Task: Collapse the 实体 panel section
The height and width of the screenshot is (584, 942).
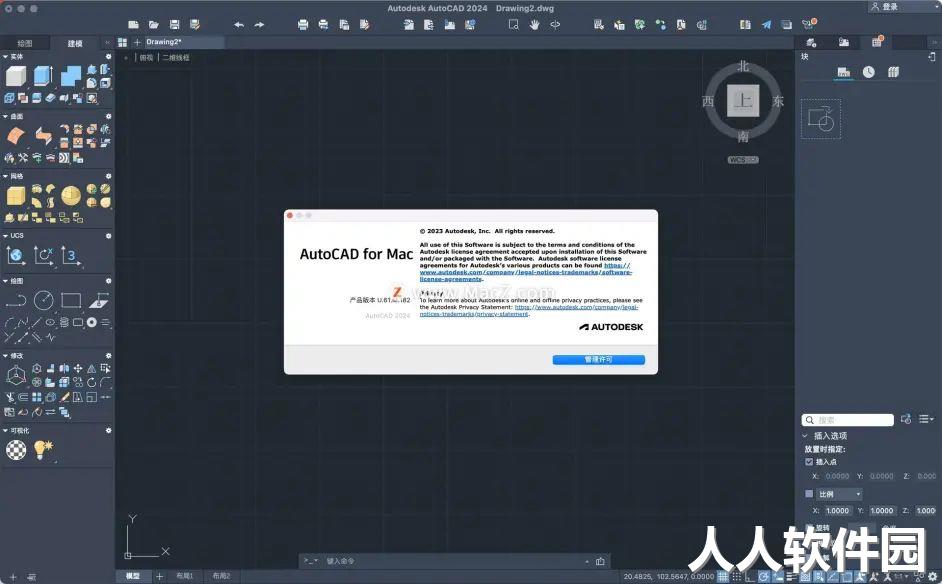Action: pos(5,56)
